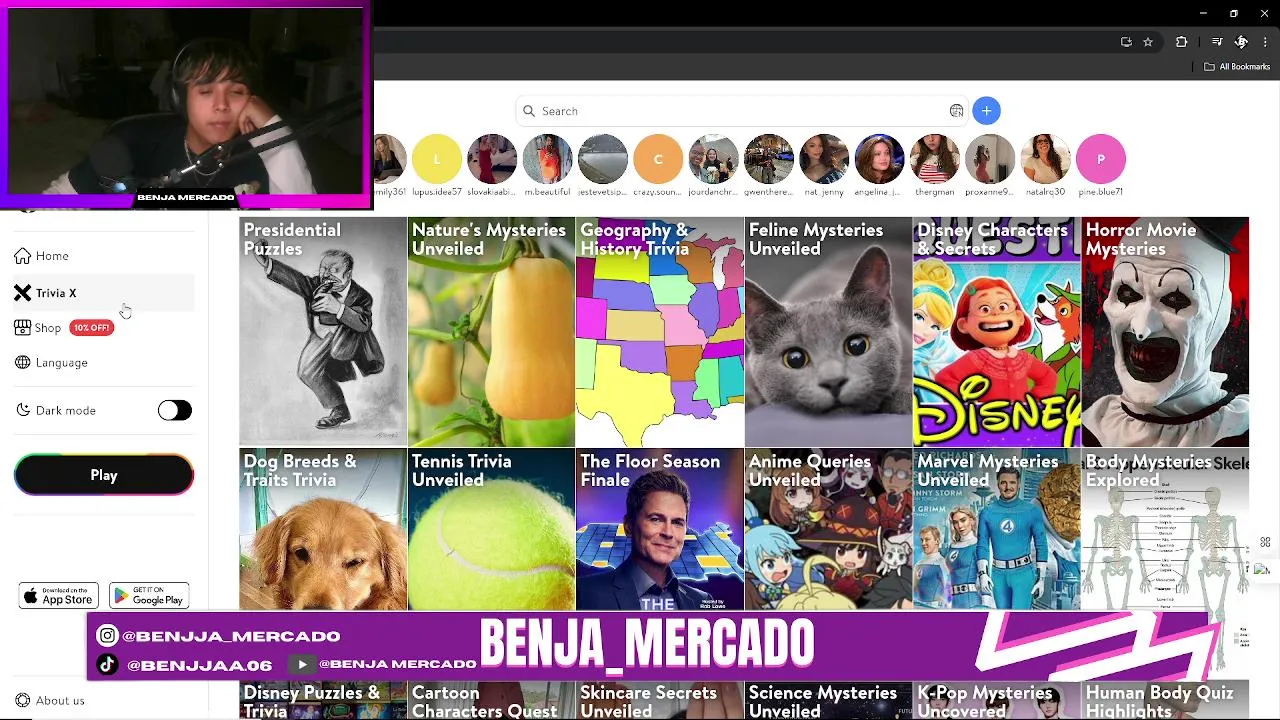Open Tennis Trivia Unveiled card
The image size is (1280, 720).
[491, 530]
